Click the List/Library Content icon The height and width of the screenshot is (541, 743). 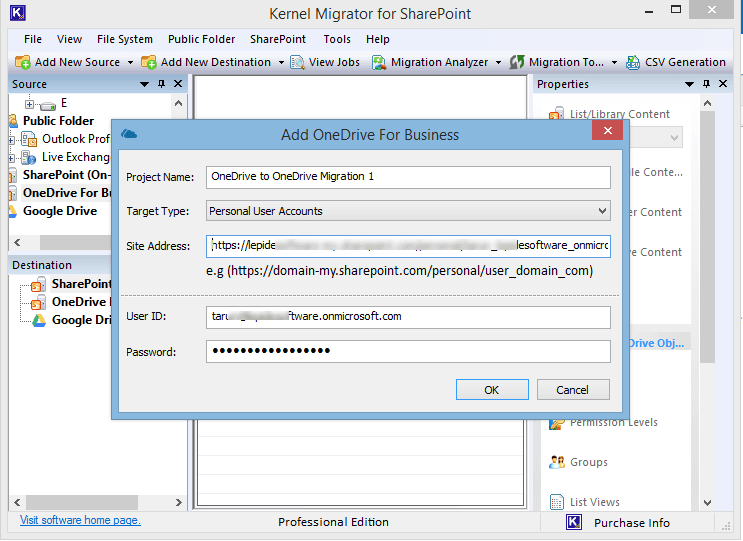(556, 113)
